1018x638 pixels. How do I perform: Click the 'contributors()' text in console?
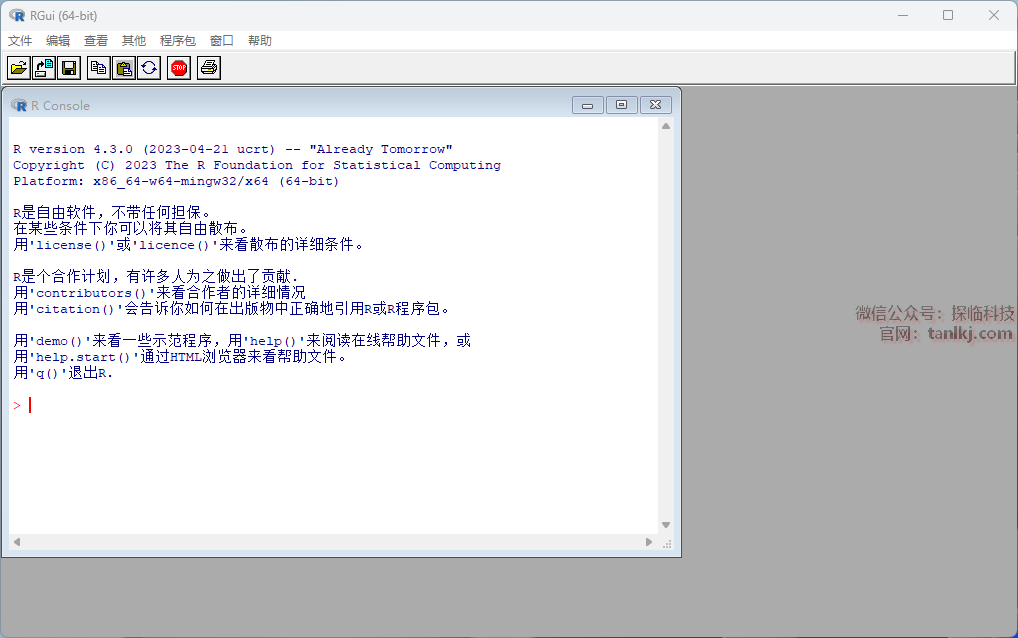[91, 293]
